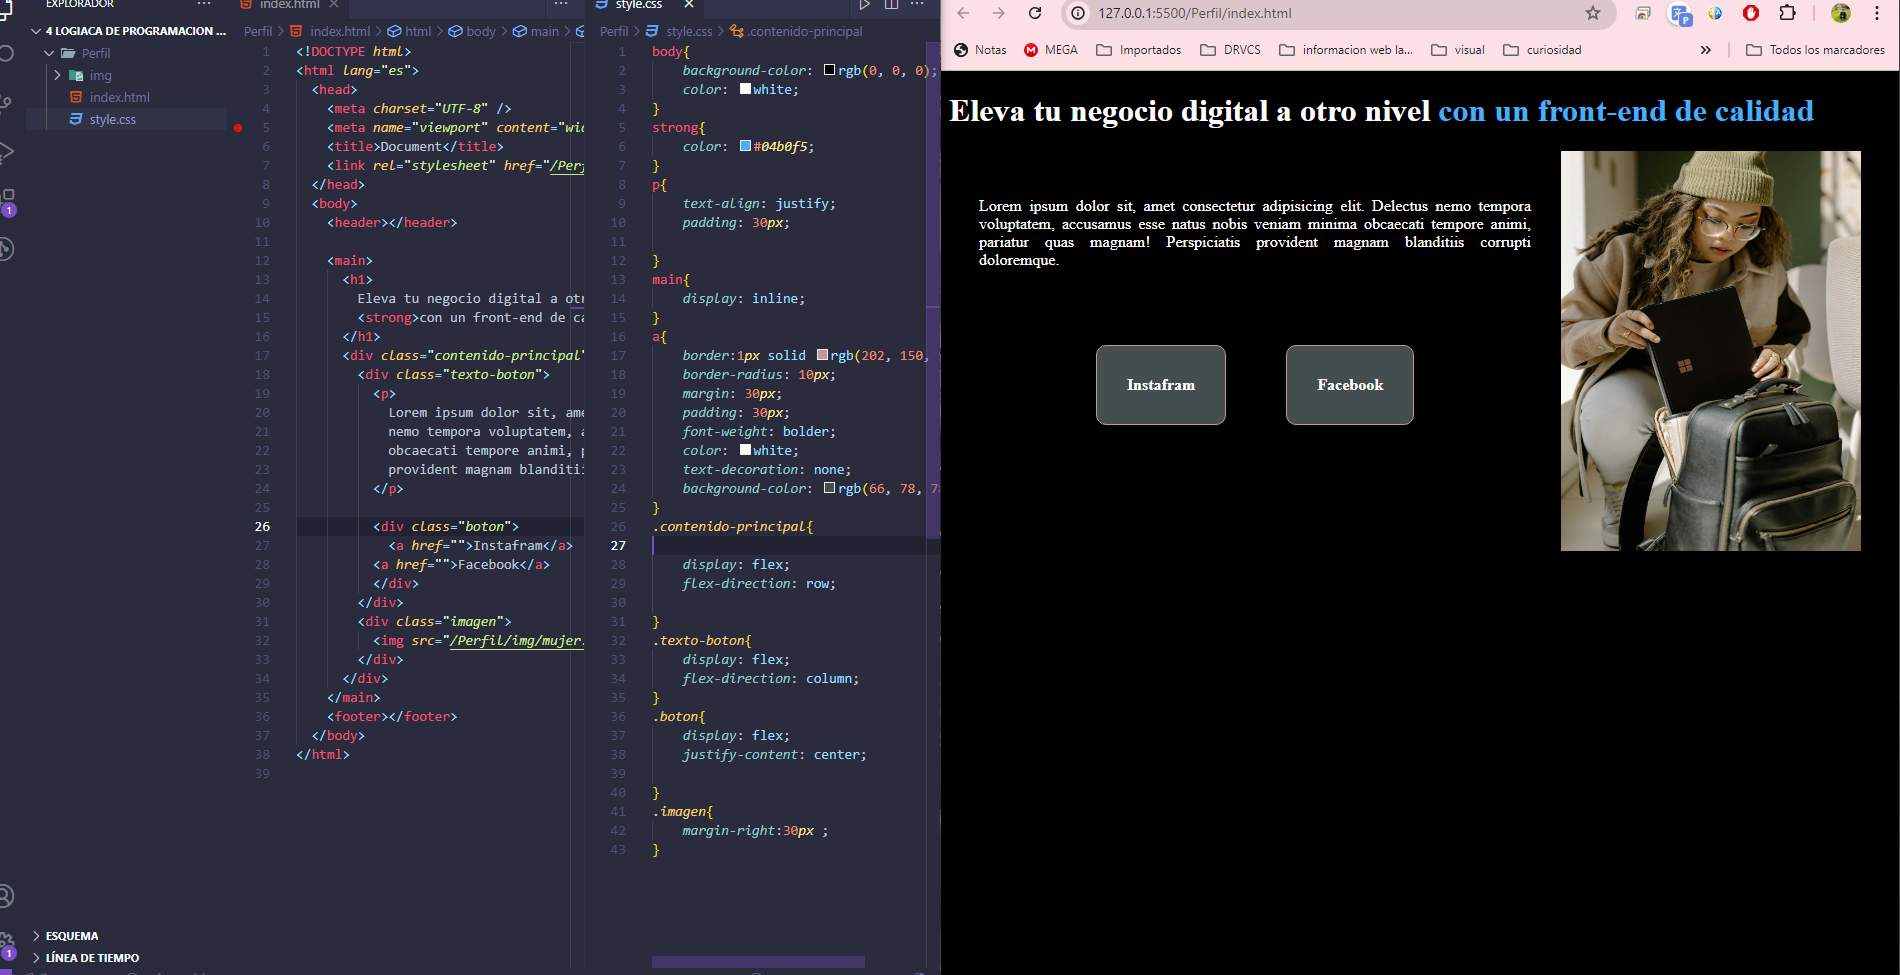The width and height of the screenshot is (1900, 975).
Task: Open more actions for style.css editor group
Action: [917, 5]
